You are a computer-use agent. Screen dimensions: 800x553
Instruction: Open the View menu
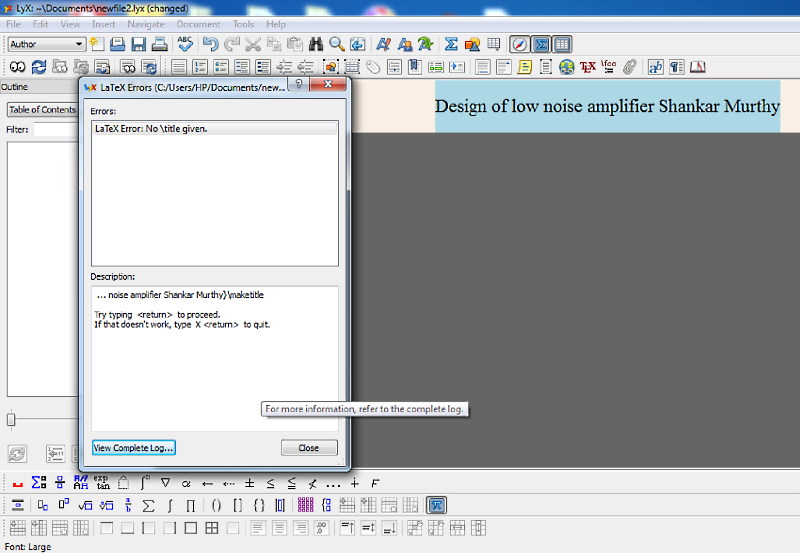click(x=70, y=24)
